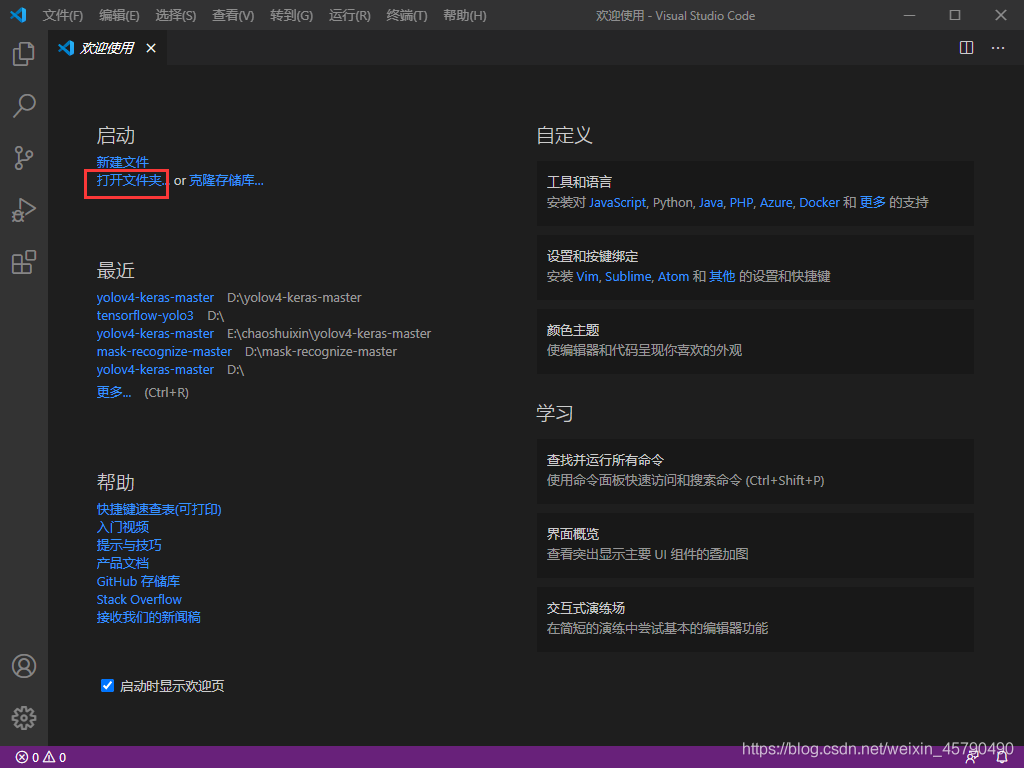Select the 欢迎使用 editor tab
Image resolution: width=1024 pixels, height=768 pixels.
(x=106, y=48)
